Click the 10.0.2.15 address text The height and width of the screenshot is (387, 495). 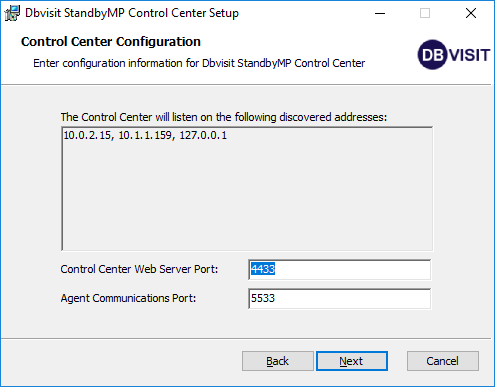(x=87, y=135)
